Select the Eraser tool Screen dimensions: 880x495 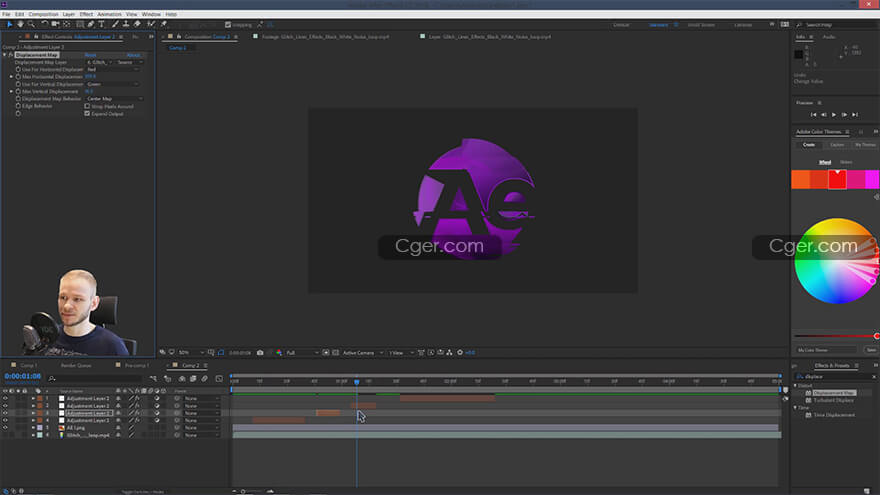(137, 24)
